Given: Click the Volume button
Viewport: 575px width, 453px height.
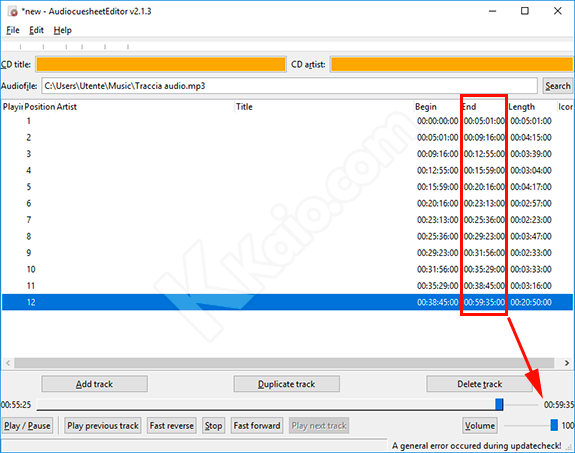Looking at the screenshot, I should coord(480,425).
